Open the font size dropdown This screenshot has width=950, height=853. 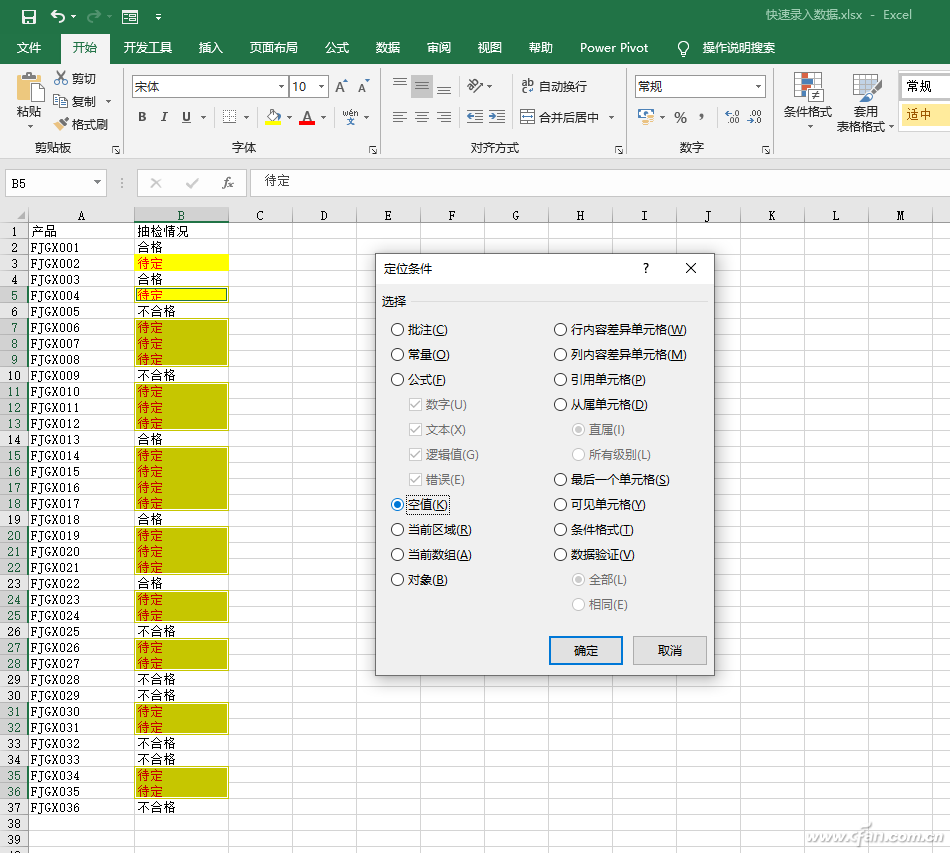coord(322,87)
